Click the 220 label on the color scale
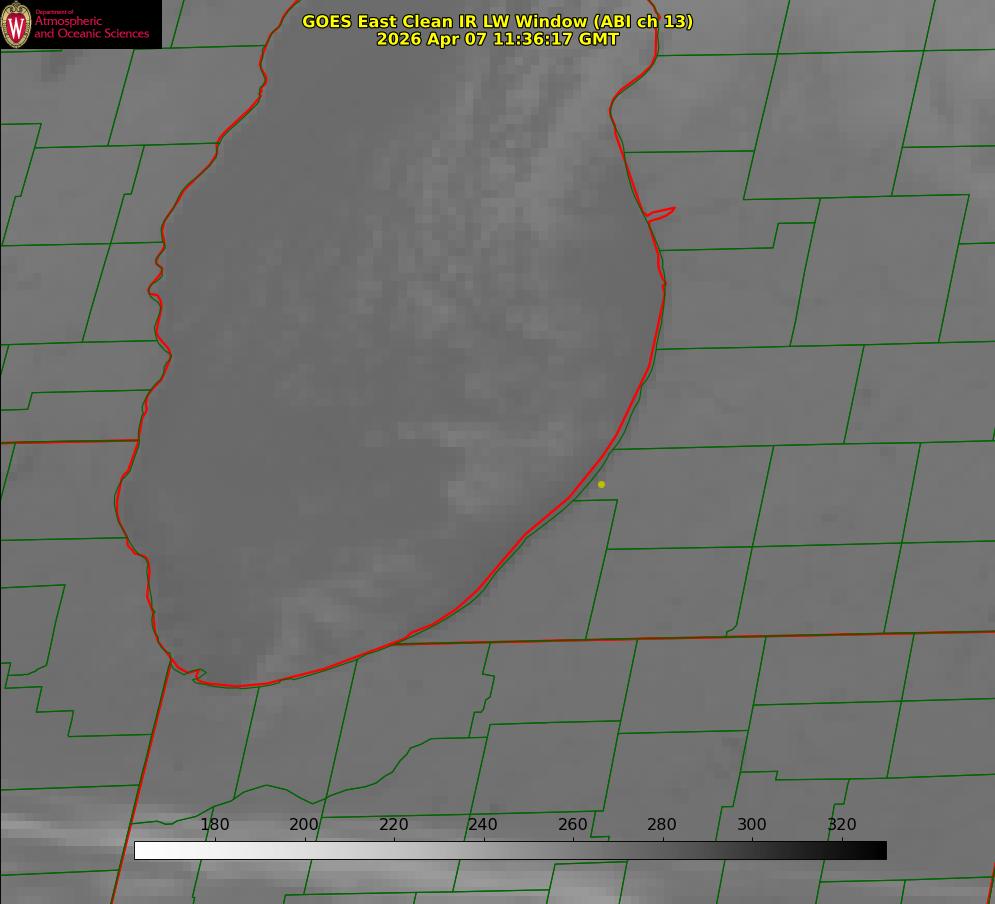This screenshot has width=995, height=904. click(x=393, y=824)
